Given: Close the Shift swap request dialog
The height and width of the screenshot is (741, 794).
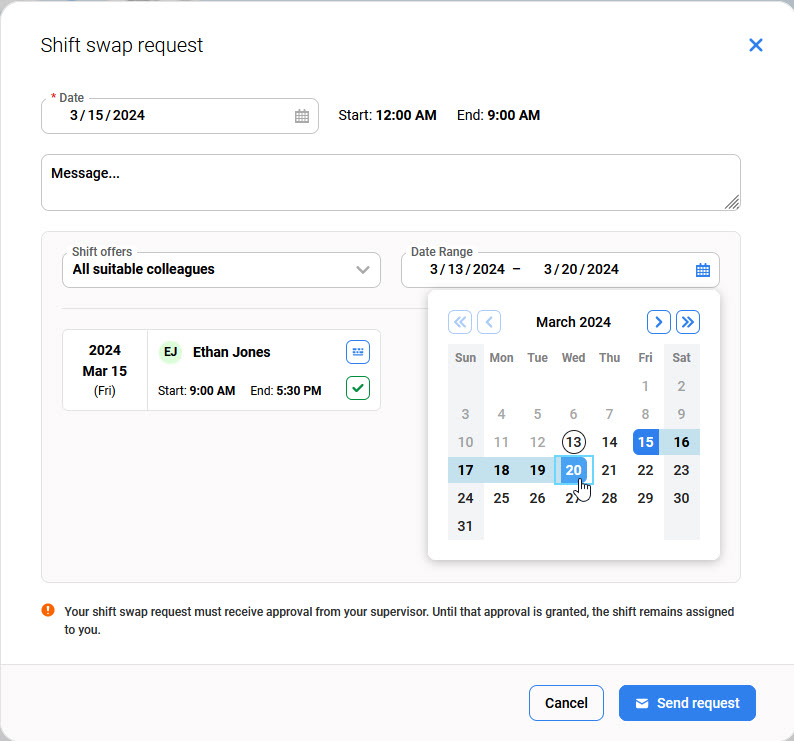Looking at the screenshot, I should (x=756, y=45).
